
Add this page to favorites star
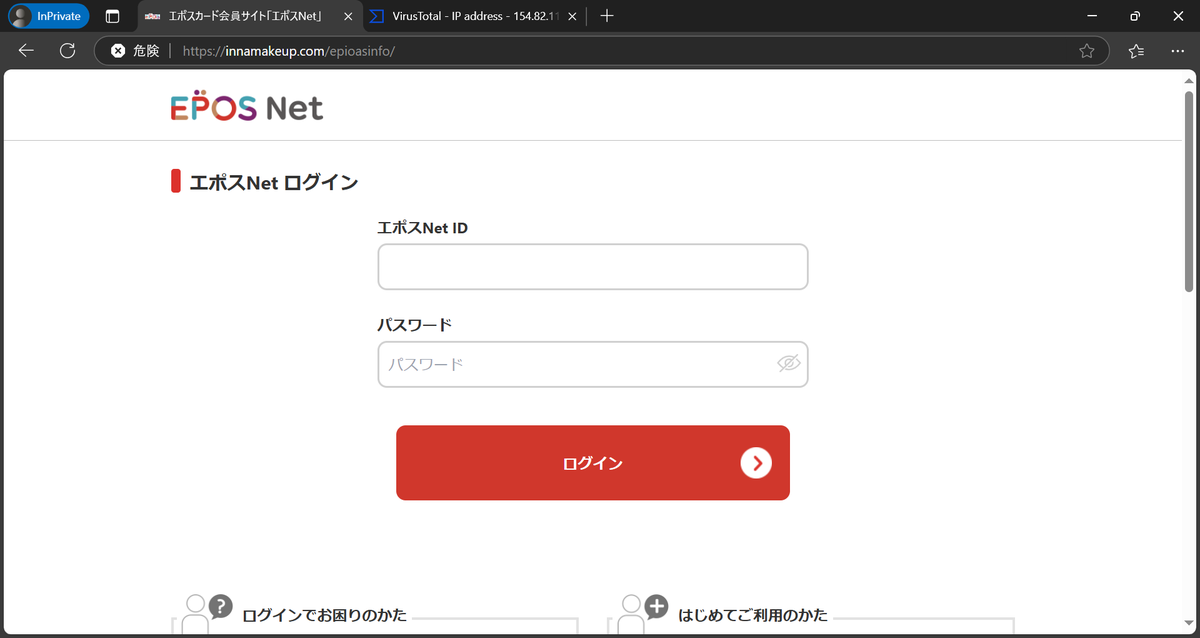tap(1087, 50)
